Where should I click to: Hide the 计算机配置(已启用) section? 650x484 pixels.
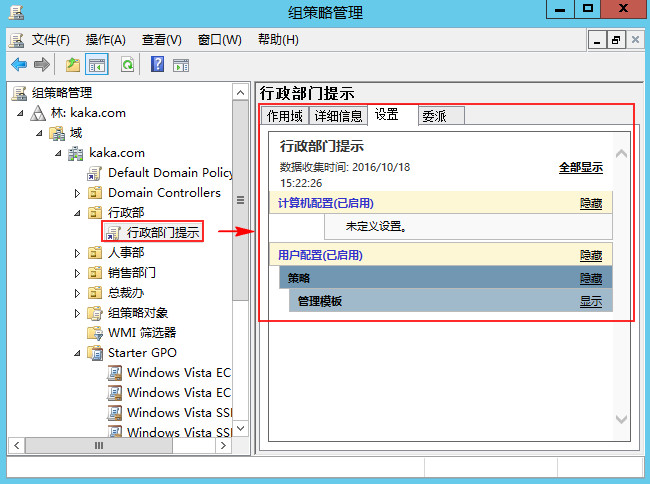coord(591,203)
